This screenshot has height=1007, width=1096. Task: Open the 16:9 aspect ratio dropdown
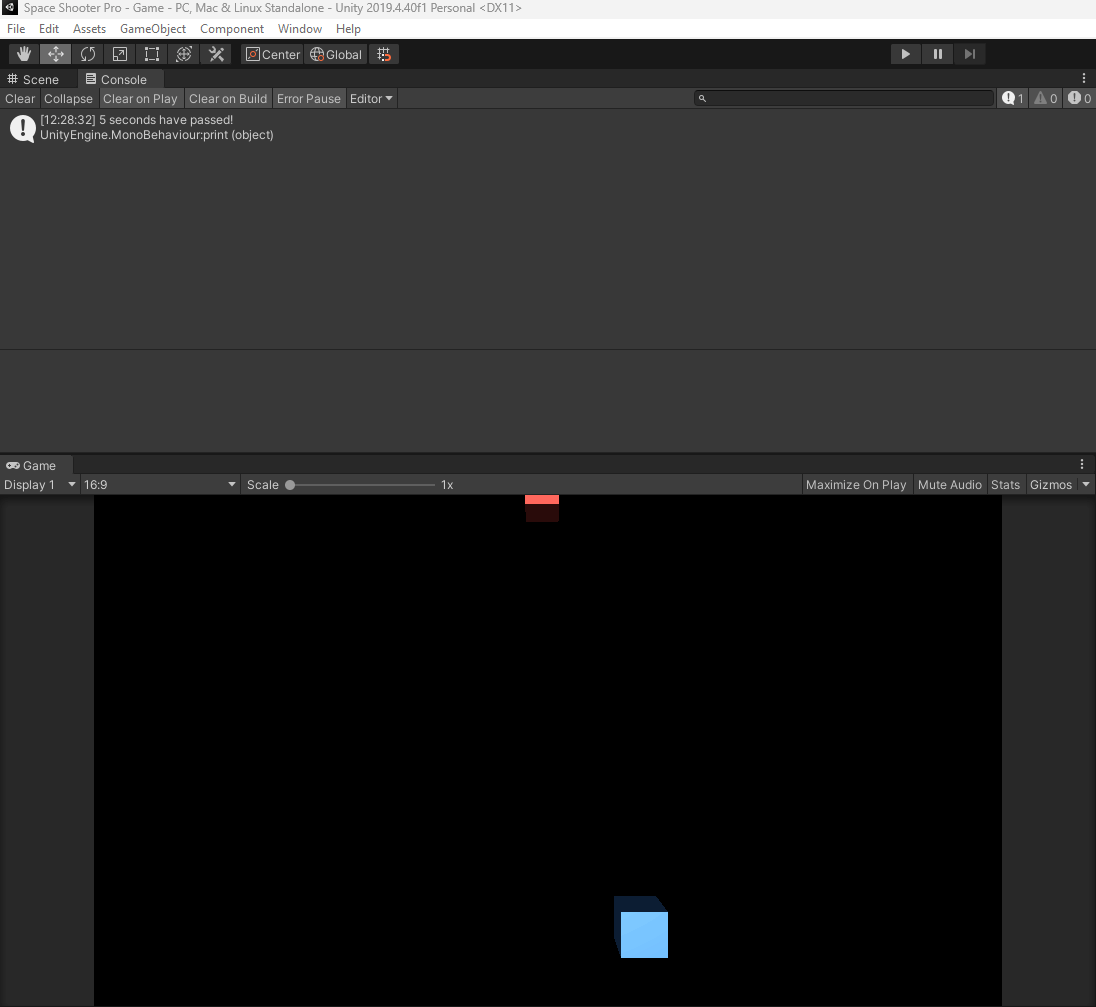pos(160,484)
